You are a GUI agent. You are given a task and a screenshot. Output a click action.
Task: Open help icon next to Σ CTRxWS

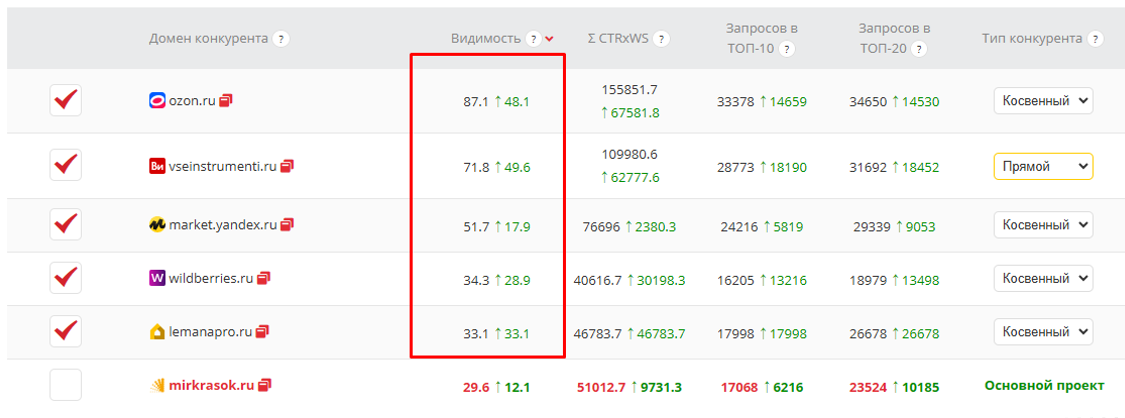tap(662, 39)
